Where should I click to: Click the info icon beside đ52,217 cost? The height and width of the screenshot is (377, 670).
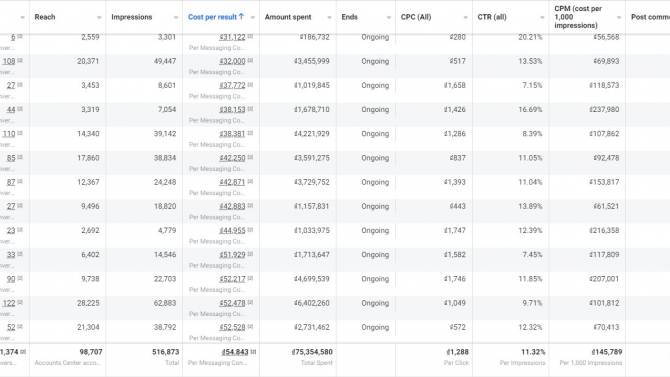[250, 278]
